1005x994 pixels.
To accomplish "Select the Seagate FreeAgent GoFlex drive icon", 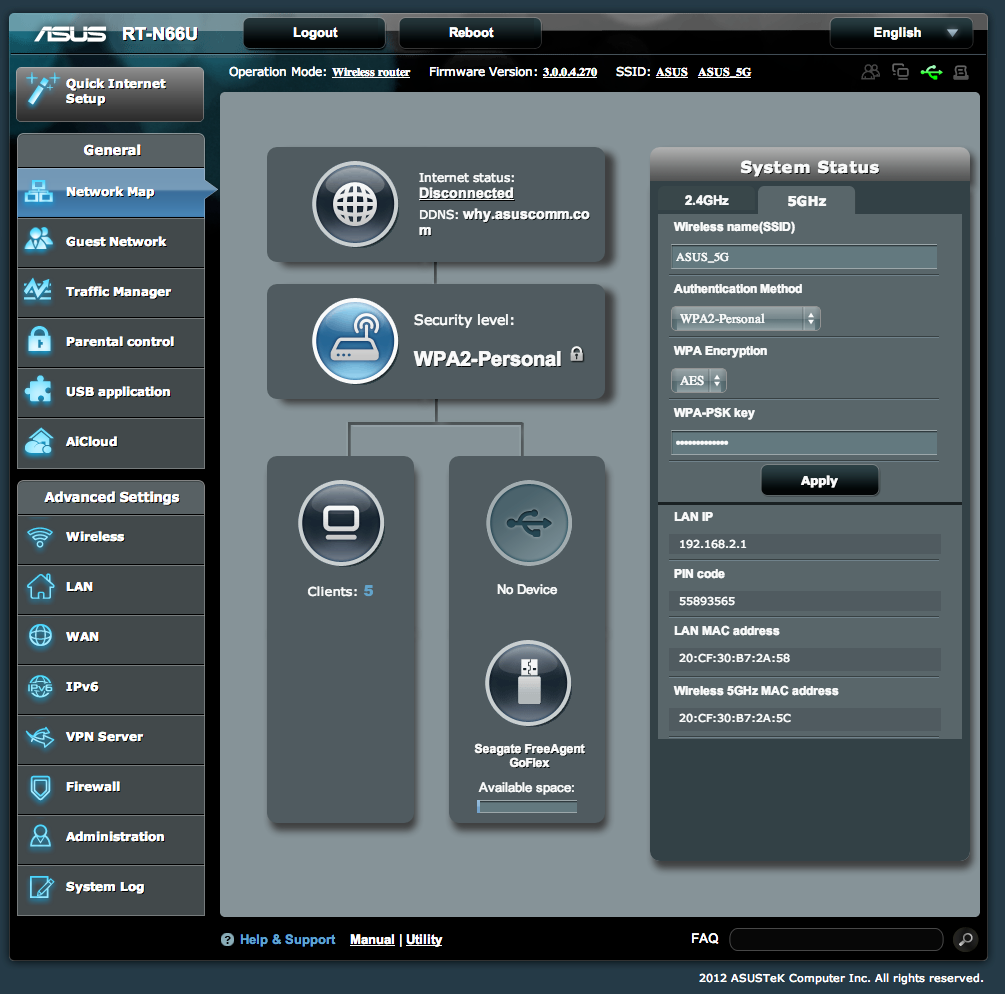I will click(529, 683).
